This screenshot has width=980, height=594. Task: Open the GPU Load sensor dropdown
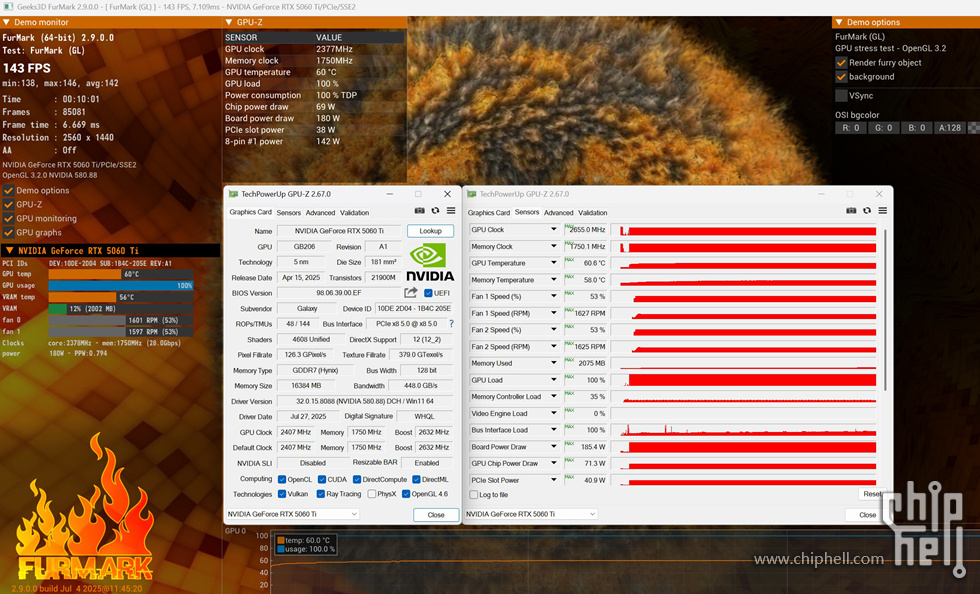(x=553, y=380)
